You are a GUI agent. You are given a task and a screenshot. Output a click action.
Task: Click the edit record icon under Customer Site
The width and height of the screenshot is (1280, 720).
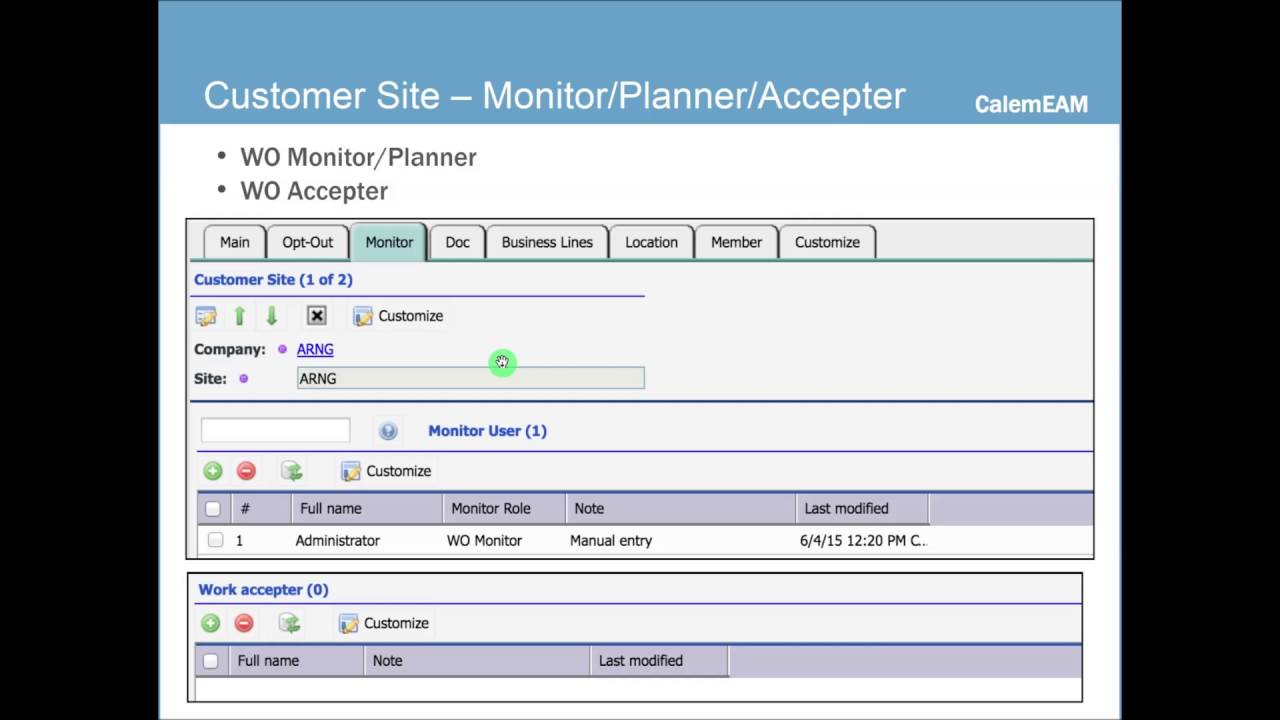pos(206,316)
